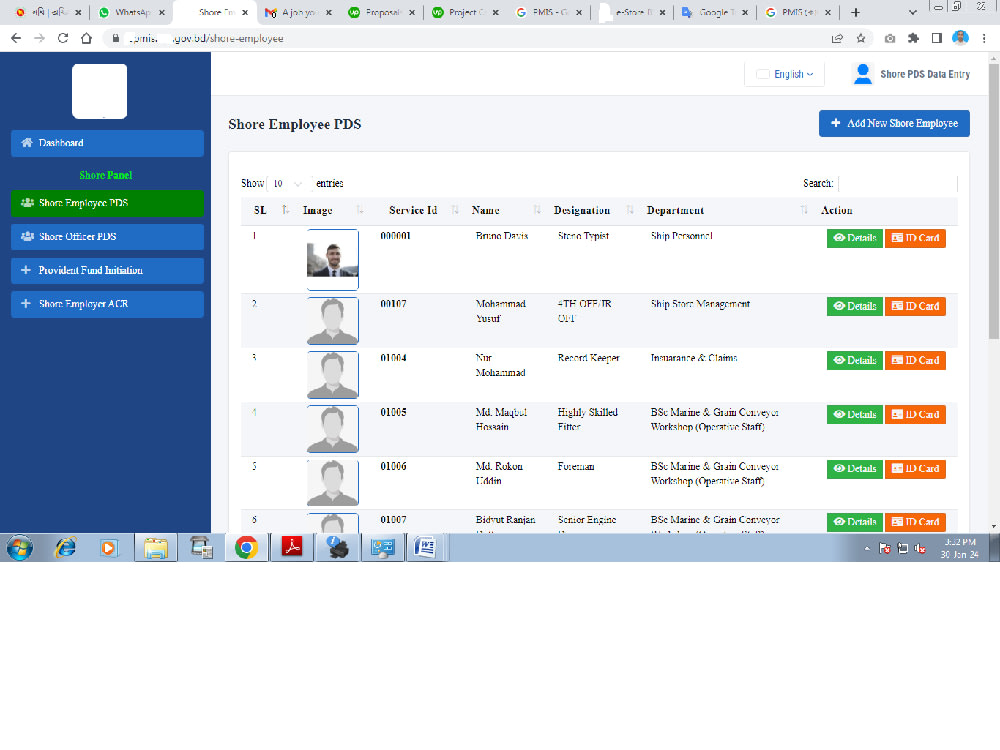This screenshot has height=750, width=1000.
Task: Open Chrome from the taskbar
Action: 246,547
